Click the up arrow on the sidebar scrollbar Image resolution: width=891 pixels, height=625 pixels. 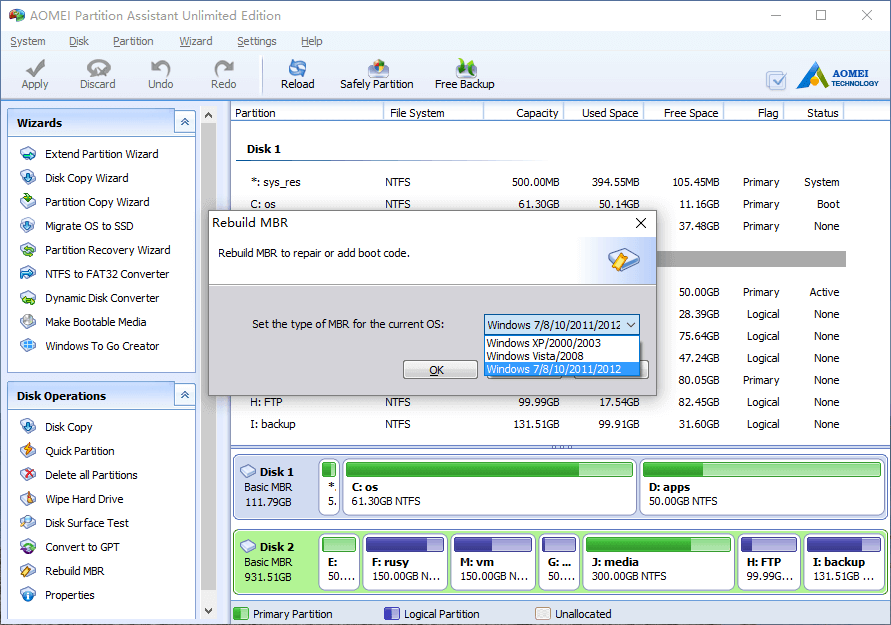209,116
